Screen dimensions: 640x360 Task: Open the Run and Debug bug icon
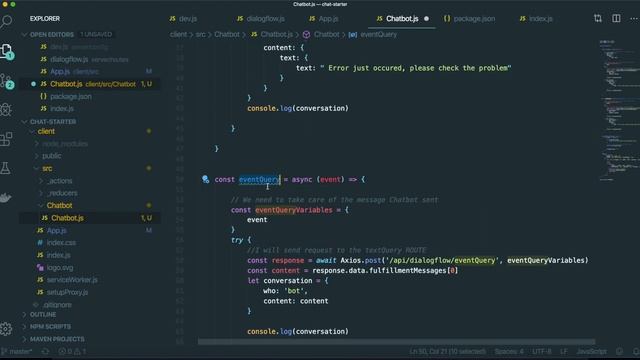(x=6, y=109)
